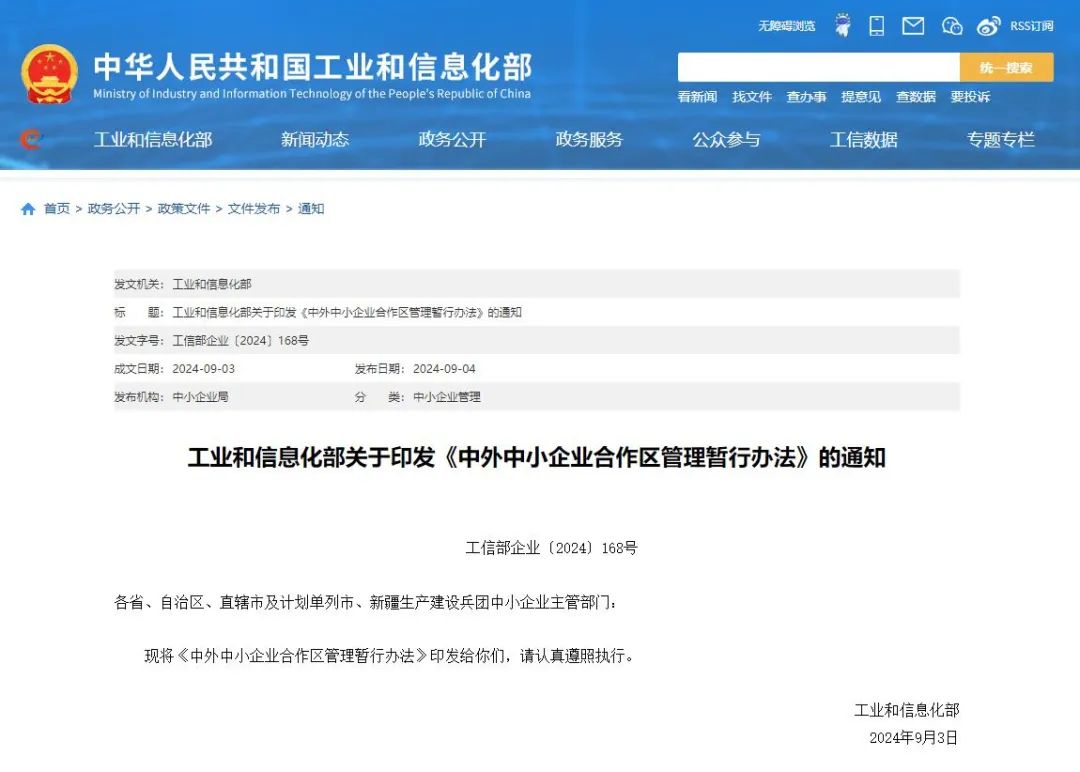Click the 统一搜索 search button
This screenshot has height=772, width=1080.
pyautogui.click(x=1006, y=67)
